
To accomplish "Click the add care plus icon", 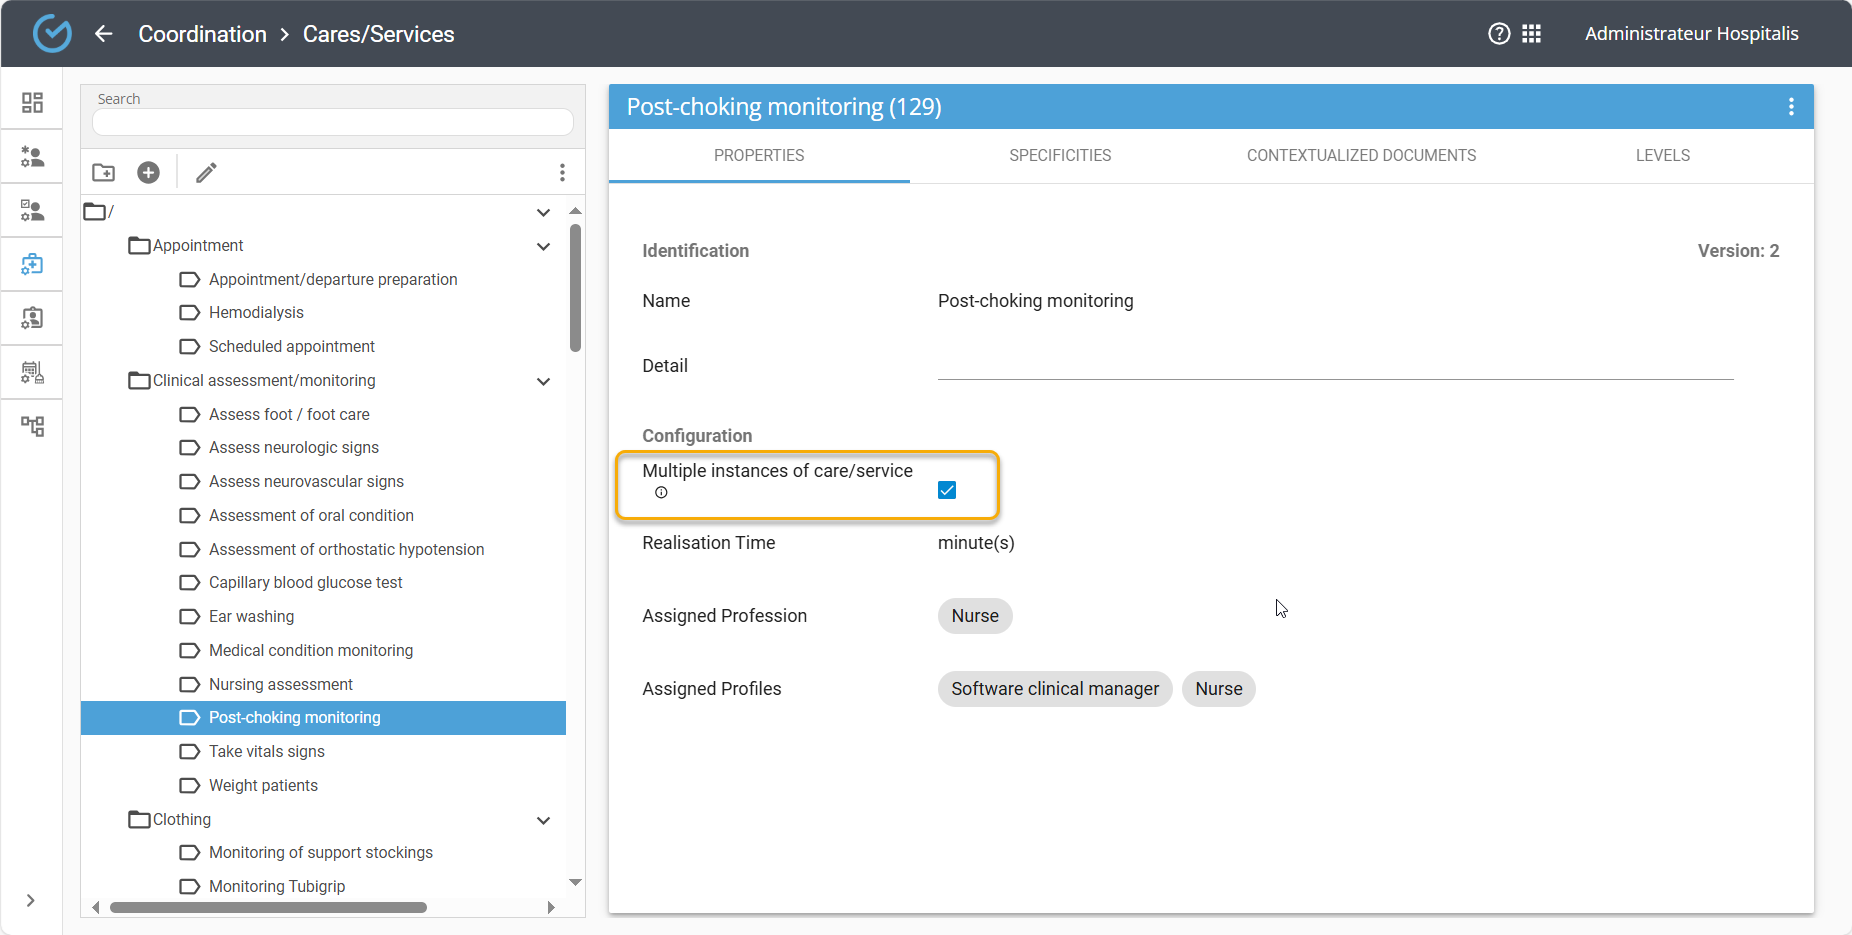I will pos(148,173).
